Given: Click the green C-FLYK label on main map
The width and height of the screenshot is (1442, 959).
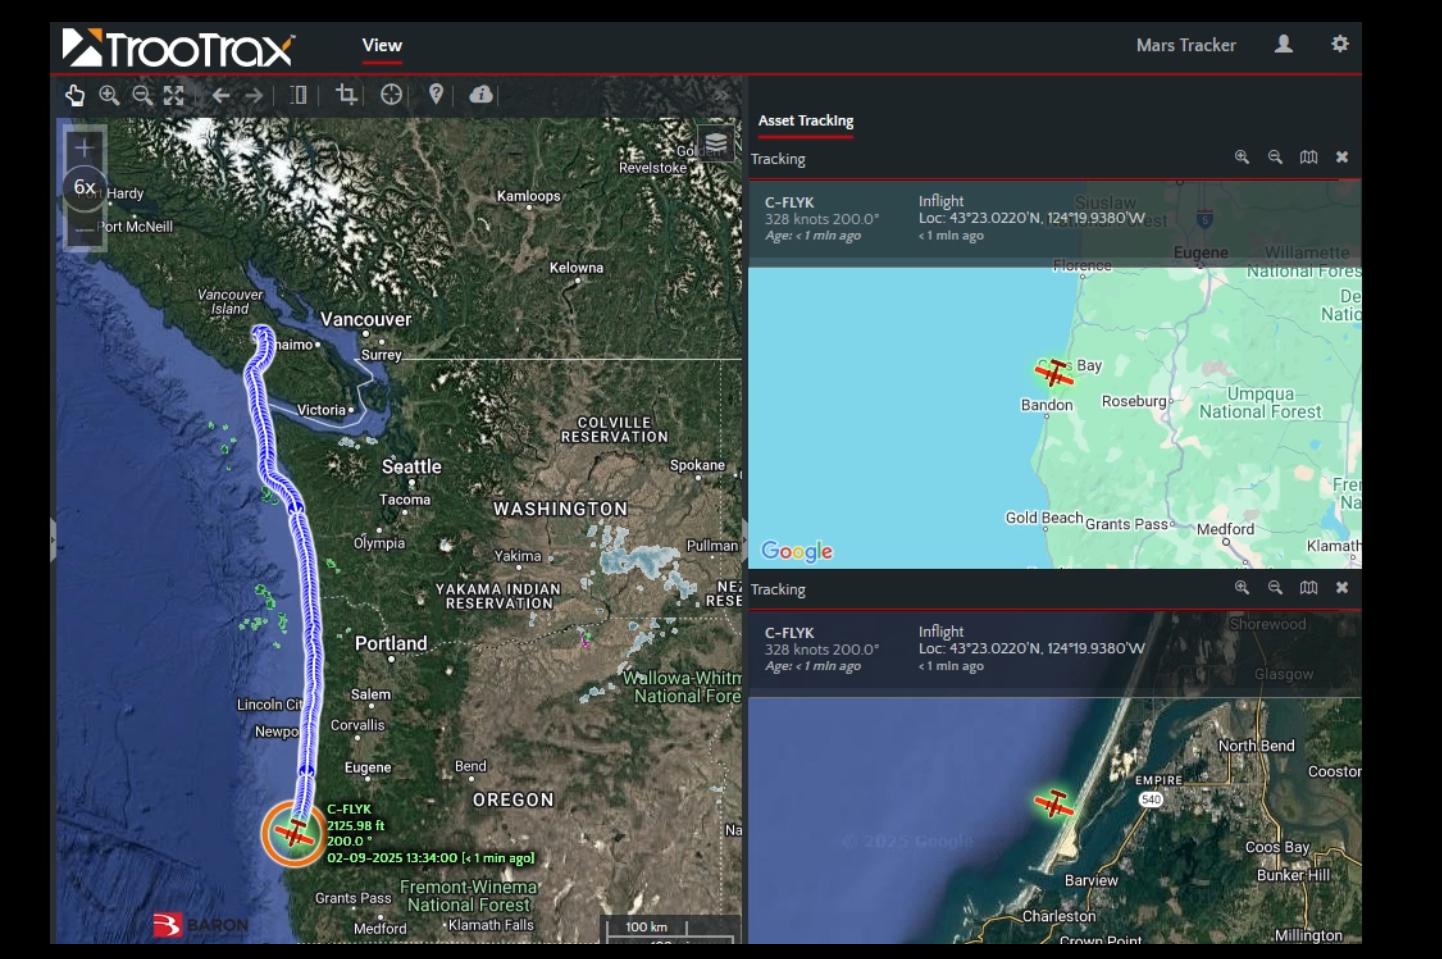Looking at the screenshot, I should pos(349,809).
